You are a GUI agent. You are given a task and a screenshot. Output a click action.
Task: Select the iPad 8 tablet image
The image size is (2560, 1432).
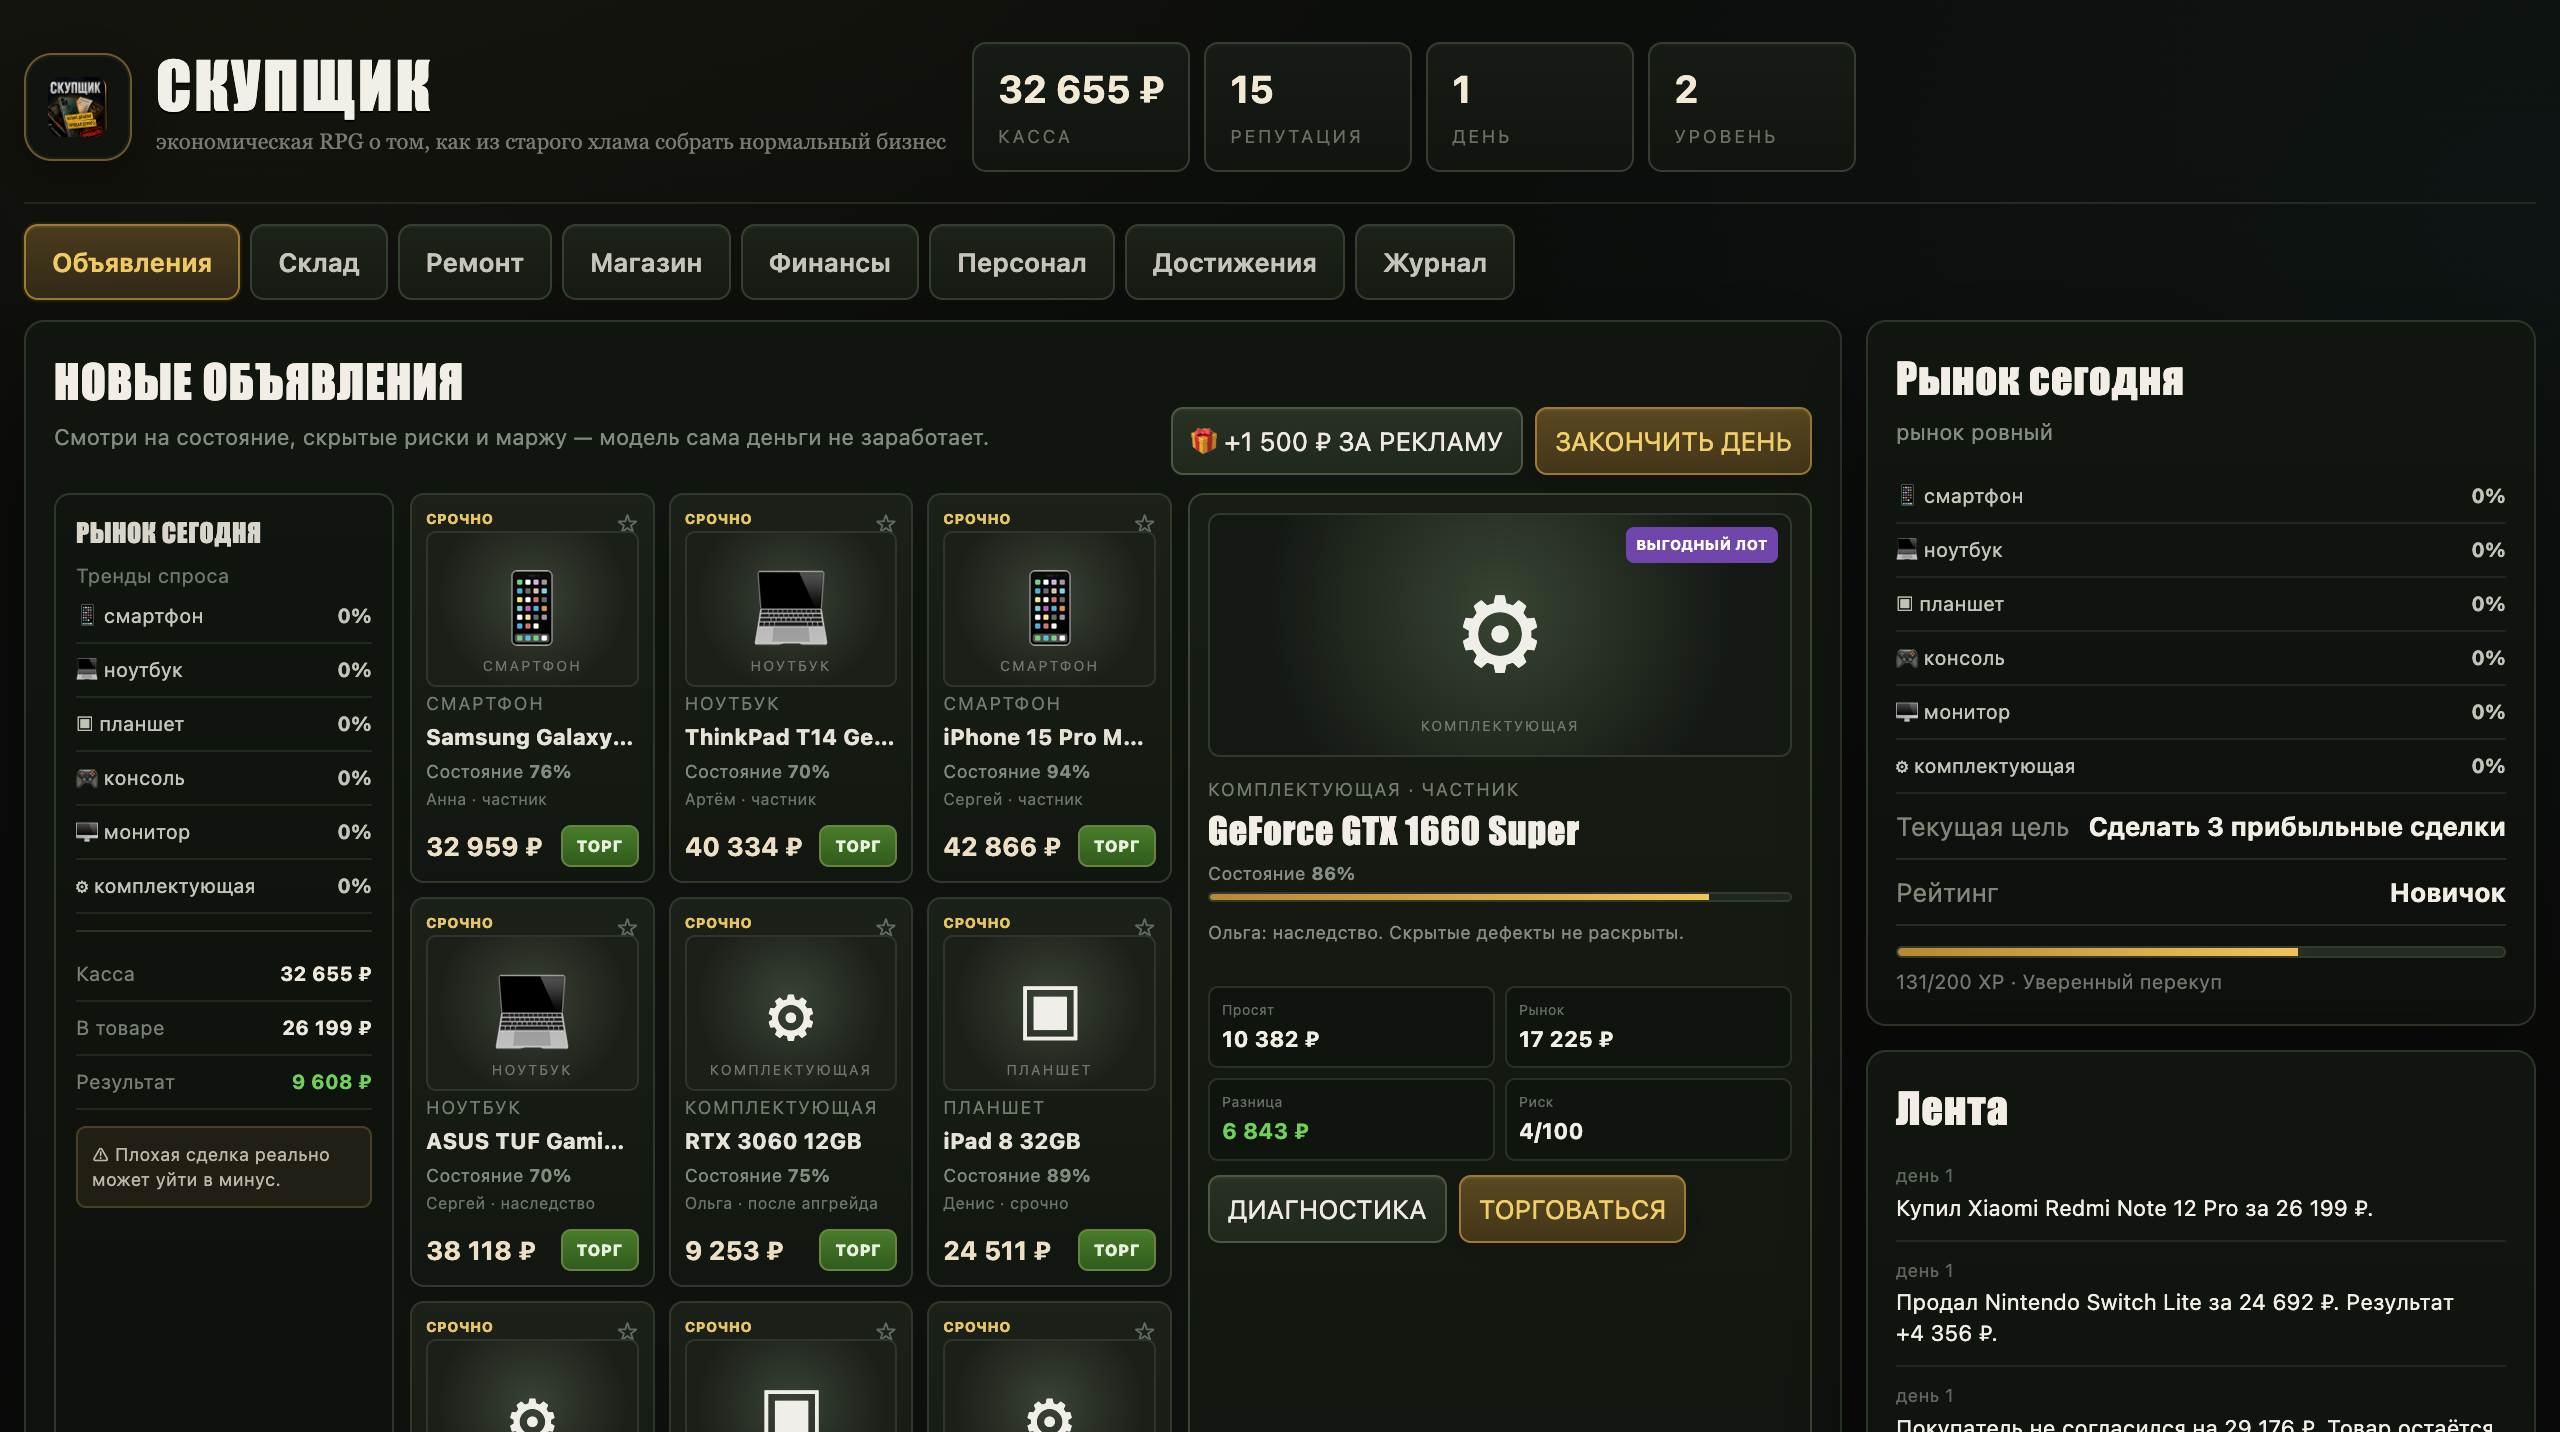[x=1049, y=1013]
